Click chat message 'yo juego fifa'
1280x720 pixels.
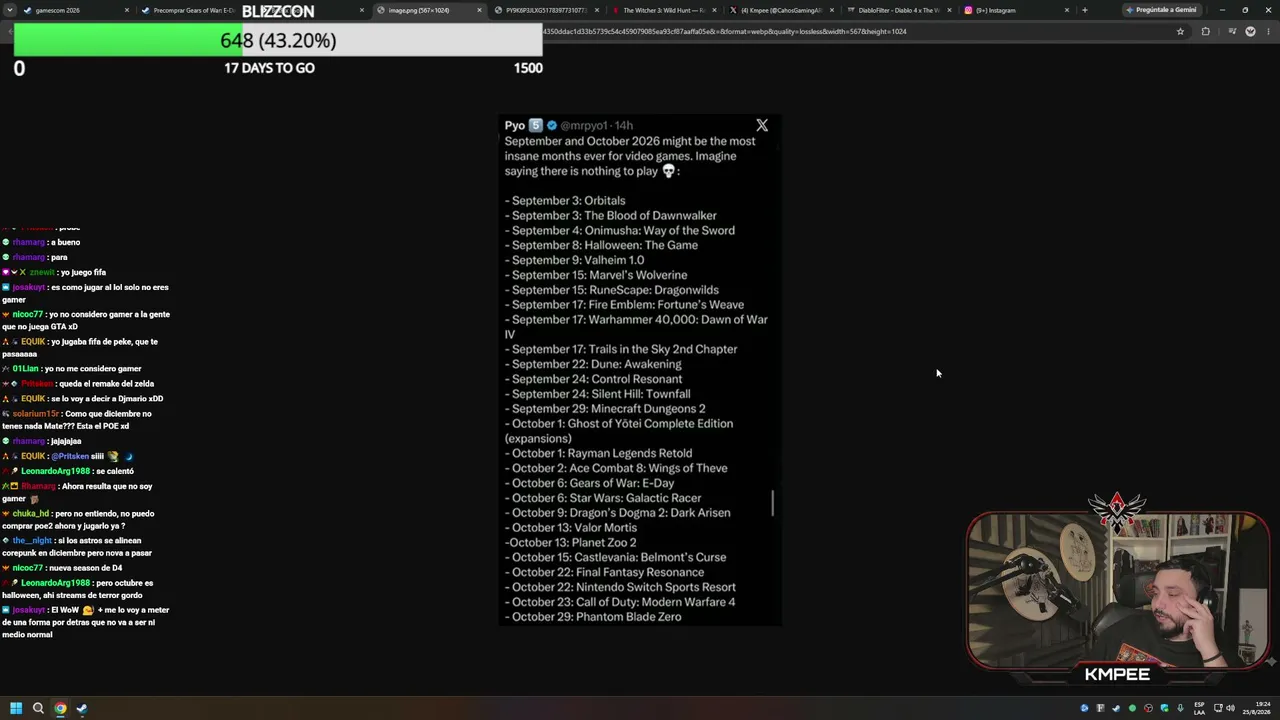coord(83,272)
